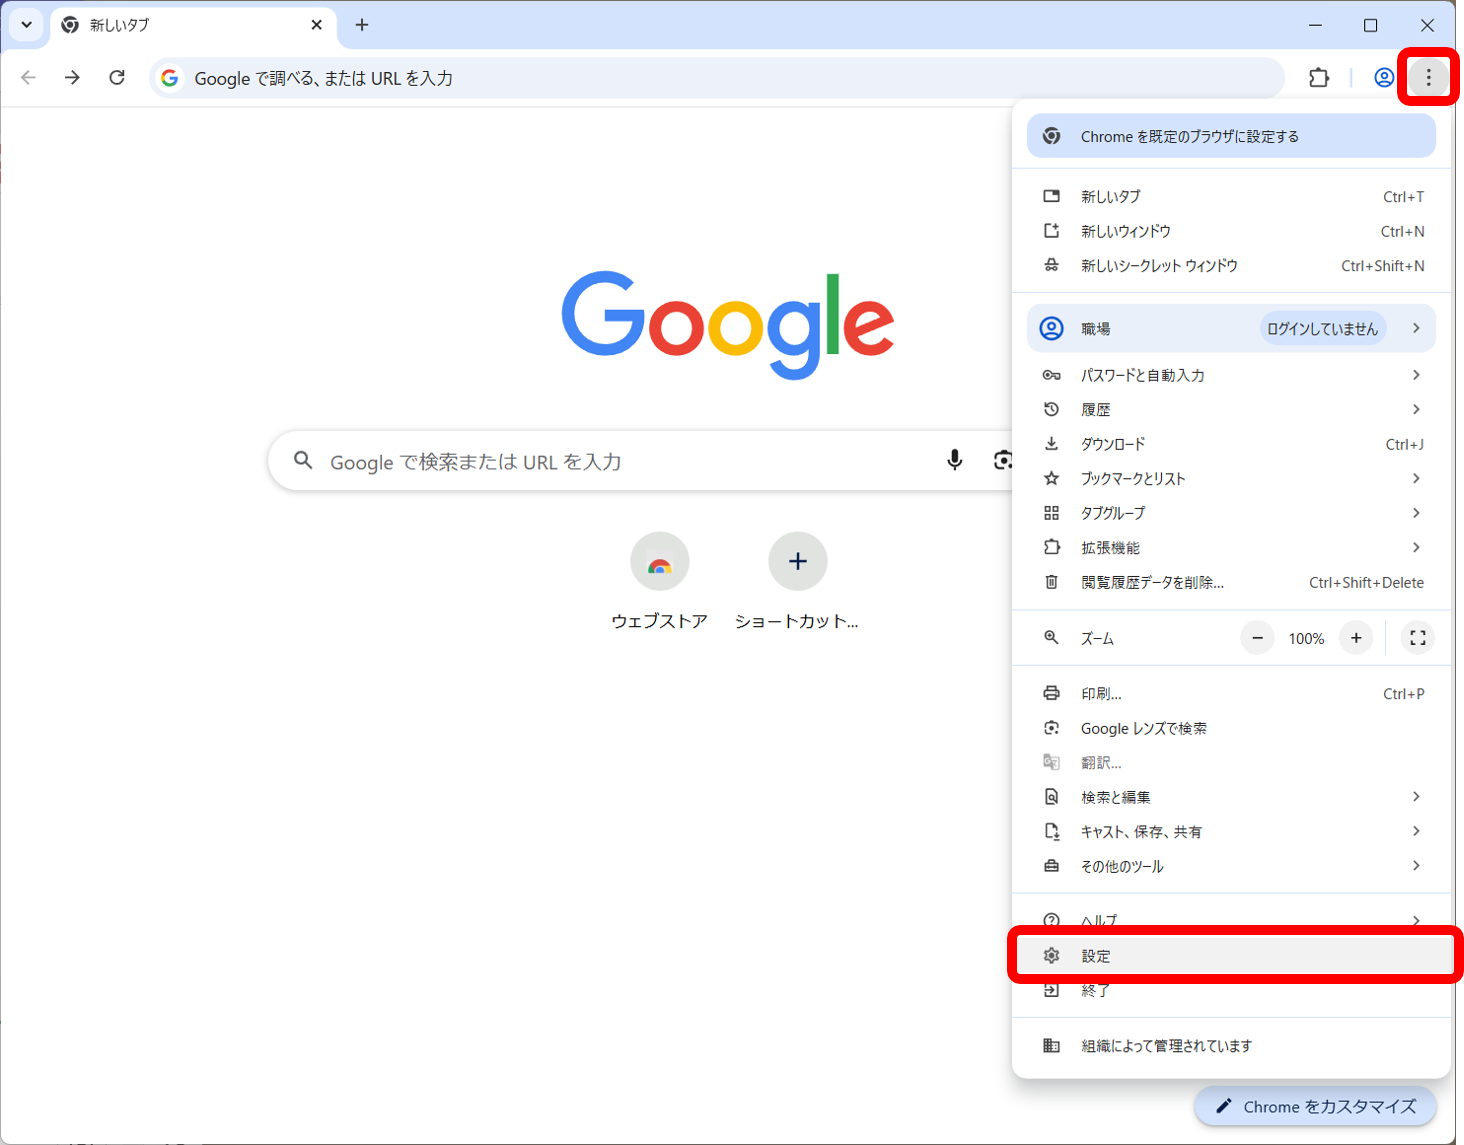
Task: Click the printer icon beside 印刷
Action: point(1051,694)
